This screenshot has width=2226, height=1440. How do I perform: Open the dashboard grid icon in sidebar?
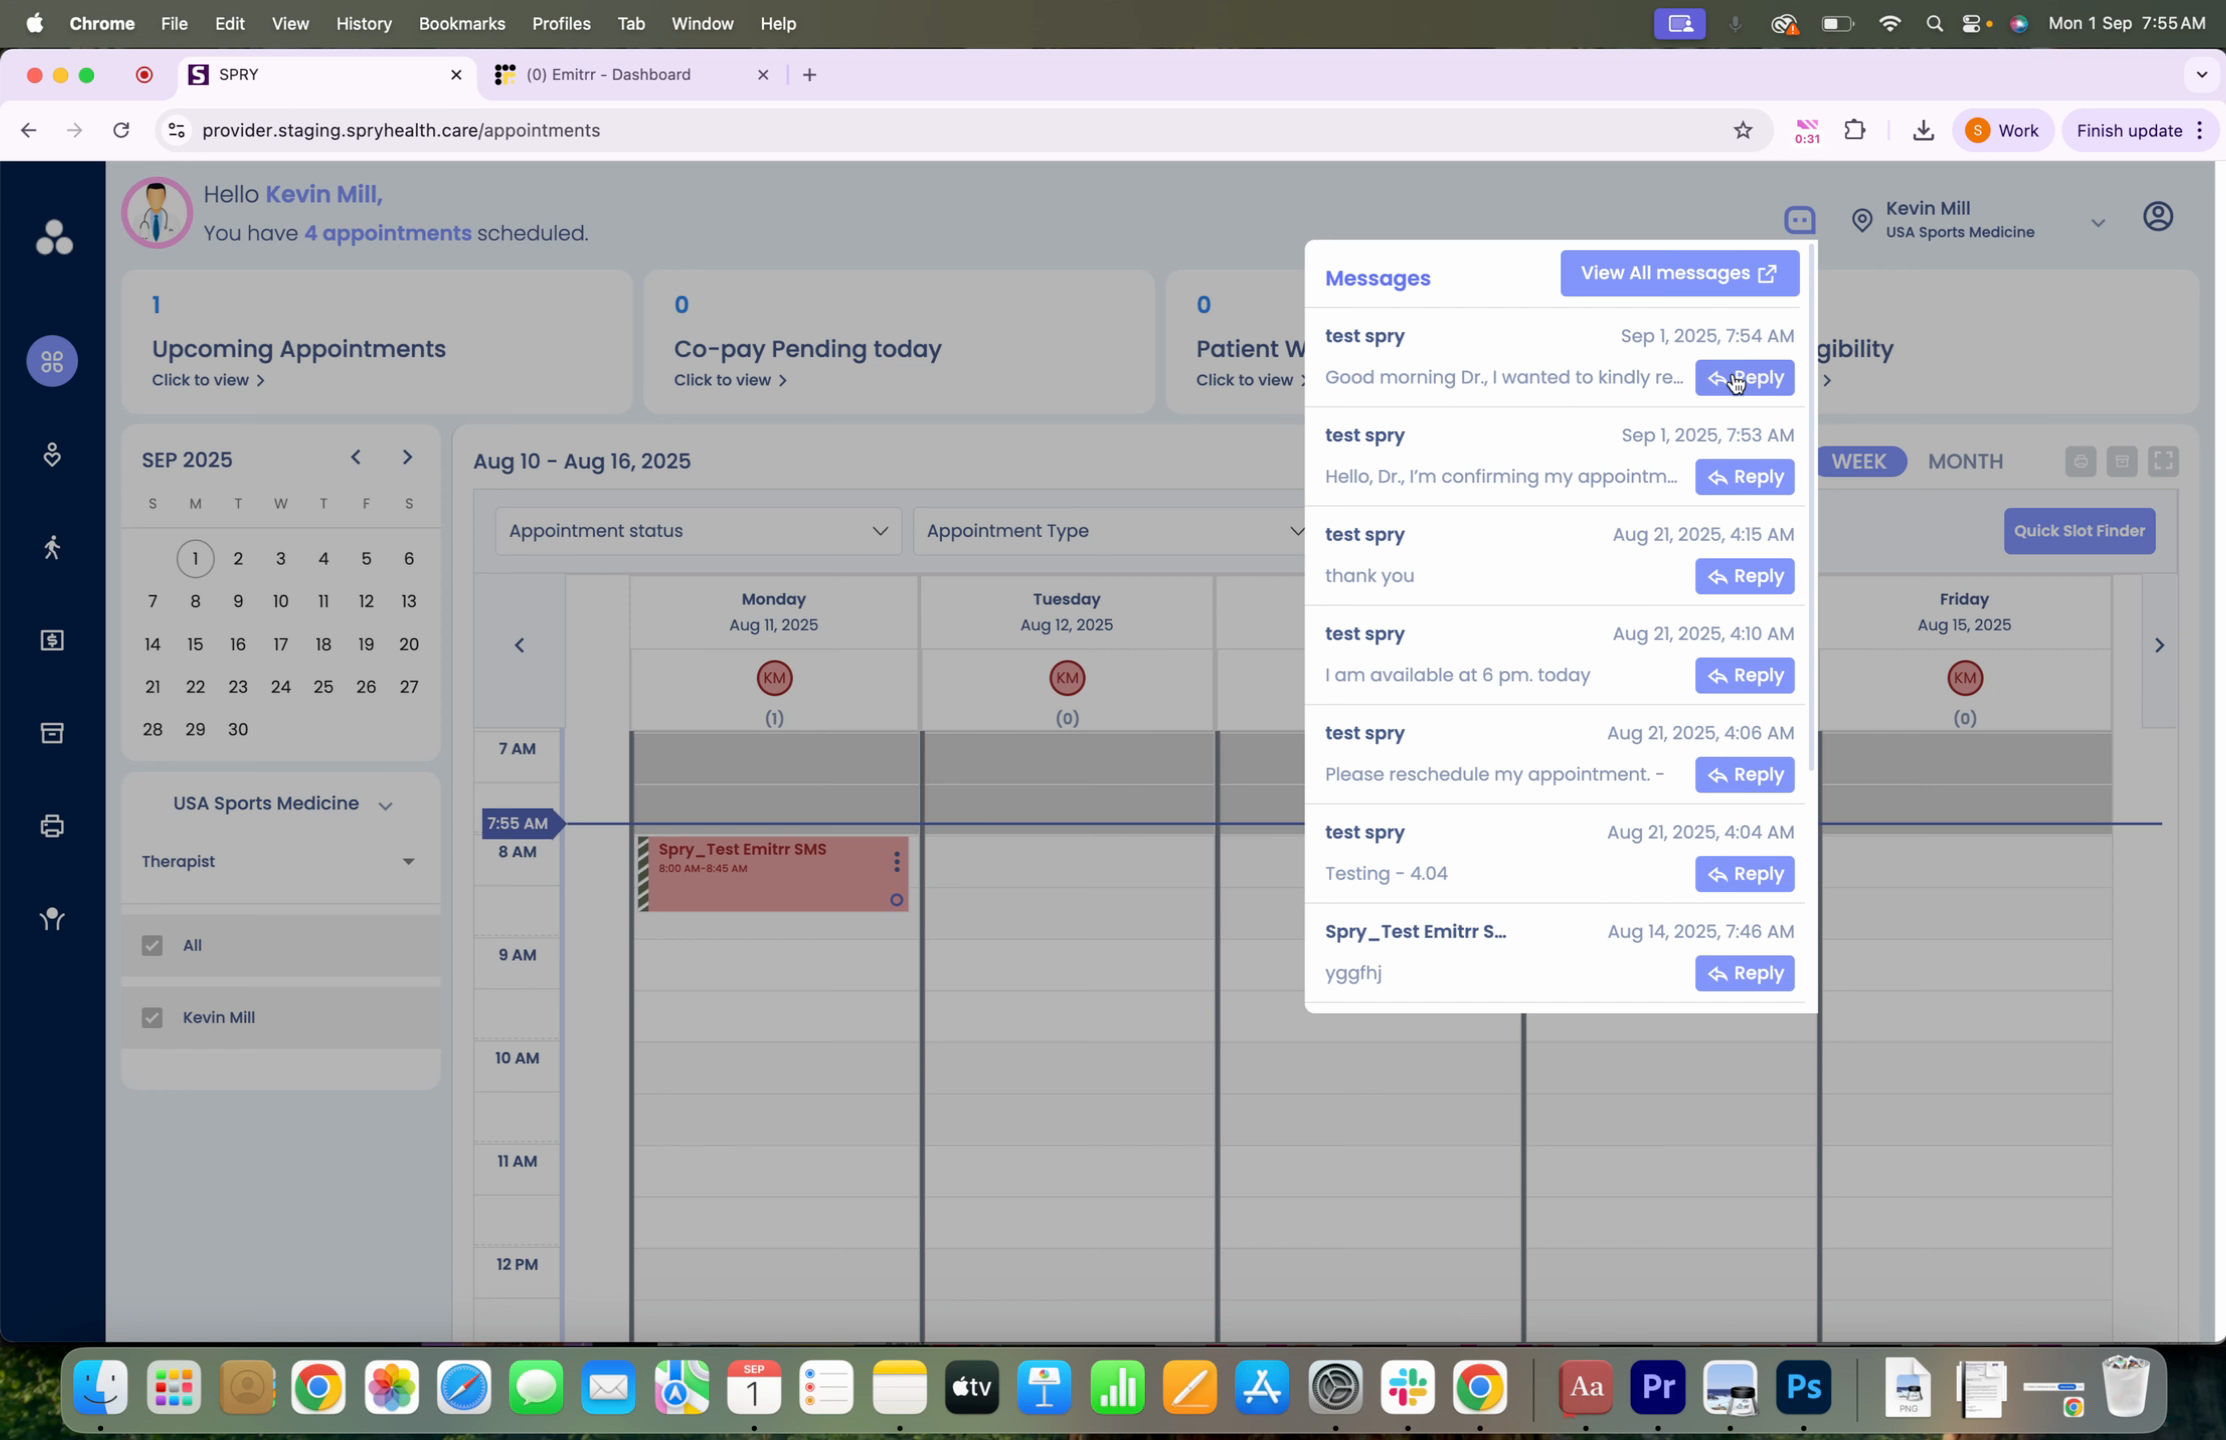click(x=52, y=361)
